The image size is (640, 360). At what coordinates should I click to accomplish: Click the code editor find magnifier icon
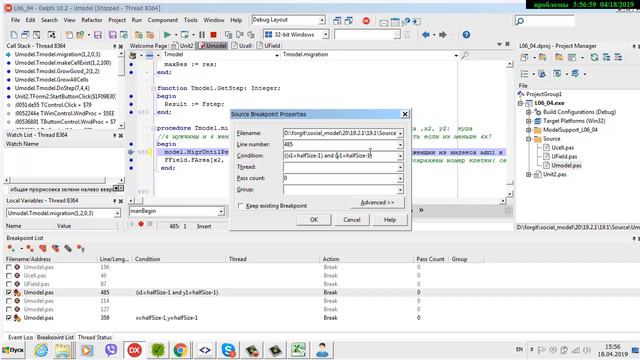(464, 55)
